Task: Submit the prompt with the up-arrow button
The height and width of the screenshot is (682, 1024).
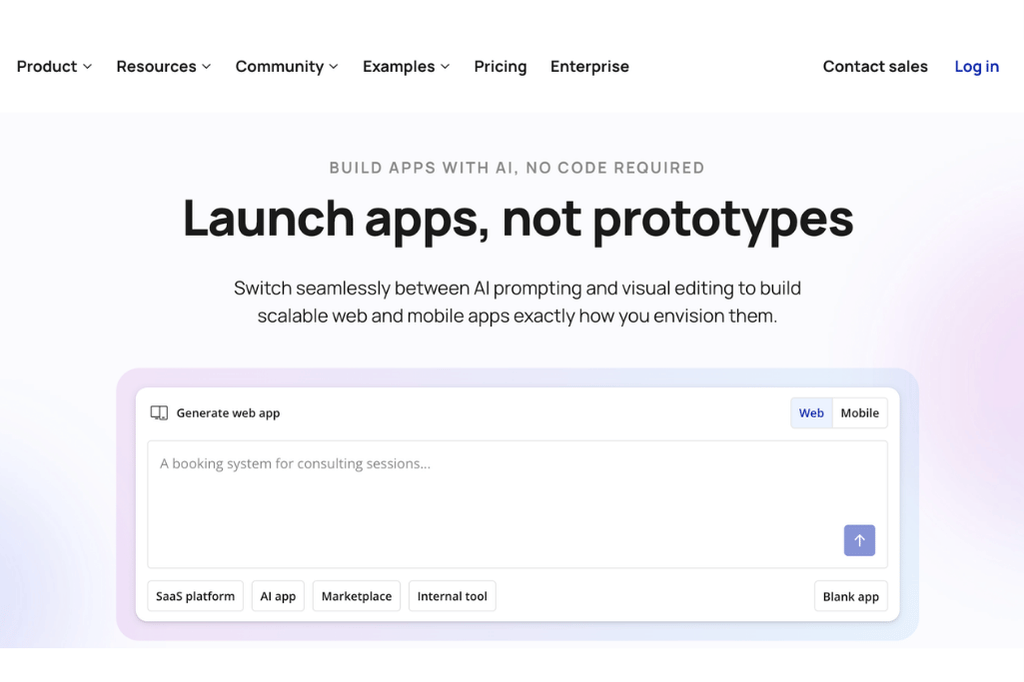Action: click(x=859, y=540)
